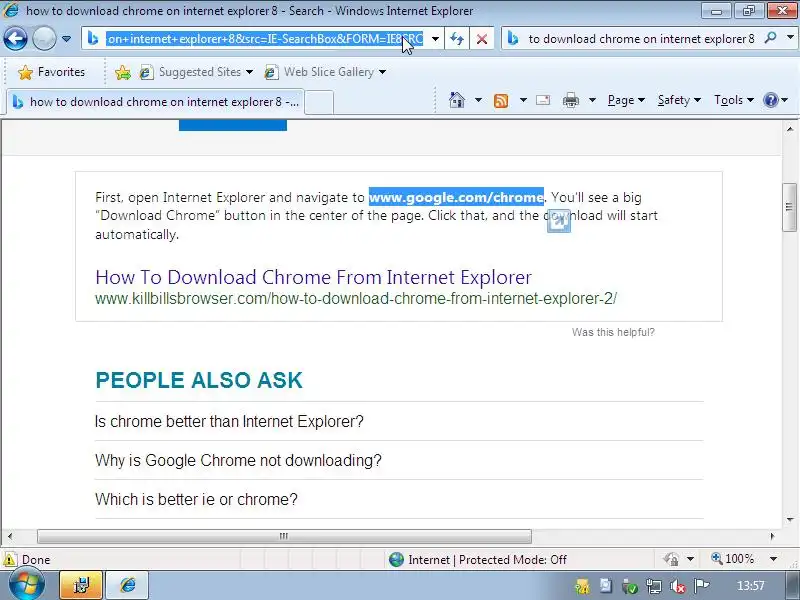
Task: Expand 'Which is better ie or chrome?' question
Action: point(196,499)
